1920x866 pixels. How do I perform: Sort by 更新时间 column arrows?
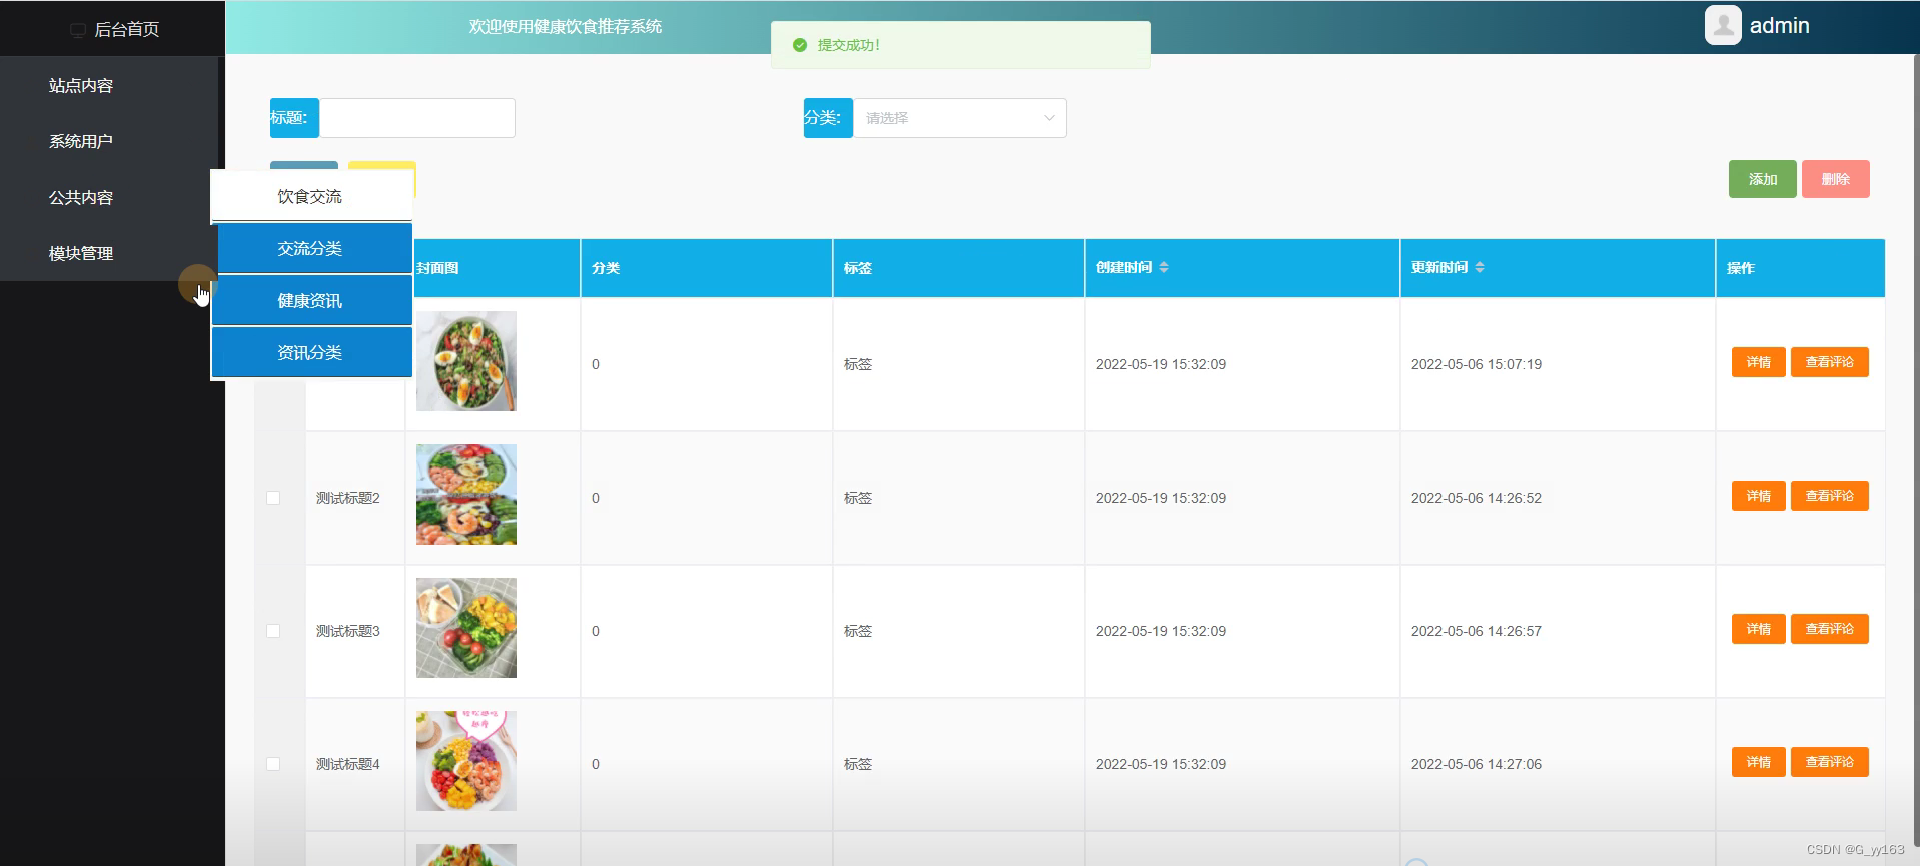coord(1480,267)
